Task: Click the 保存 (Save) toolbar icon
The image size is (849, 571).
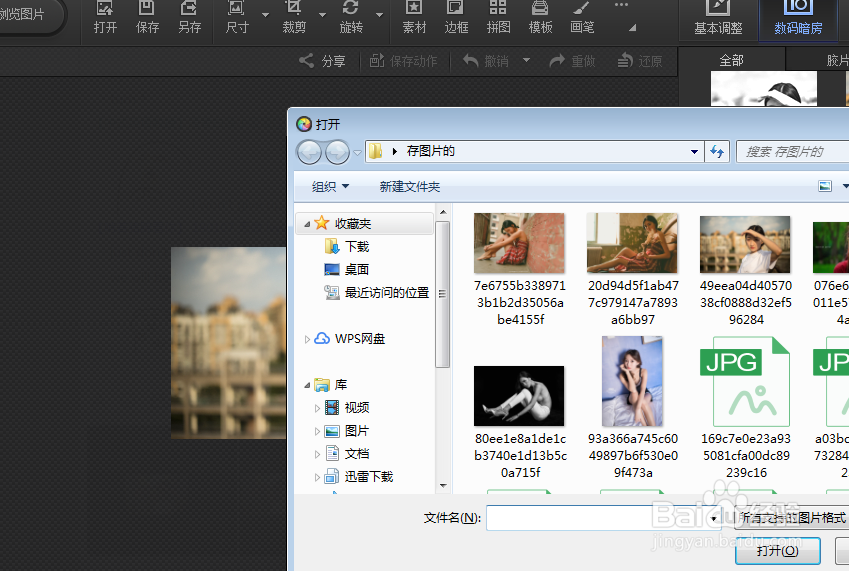Action: pos(147,18)
